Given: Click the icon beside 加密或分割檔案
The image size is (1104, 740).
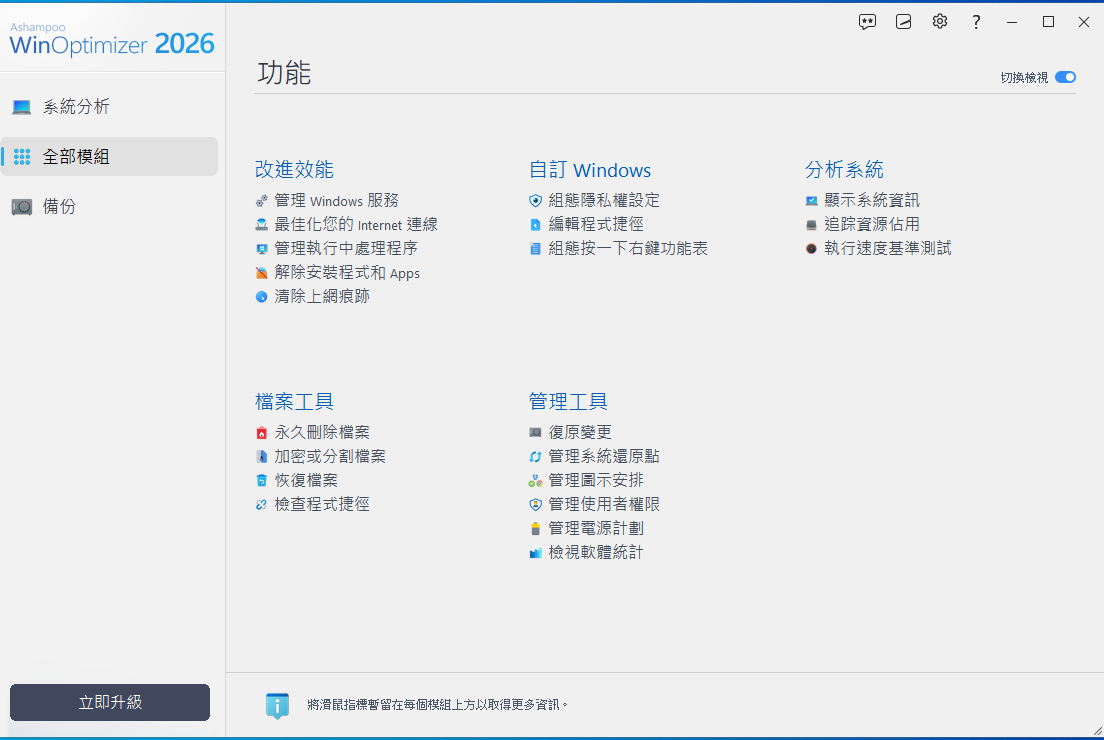Looking at the screenshot, I should pyautogui.click(x=261, y=457).
